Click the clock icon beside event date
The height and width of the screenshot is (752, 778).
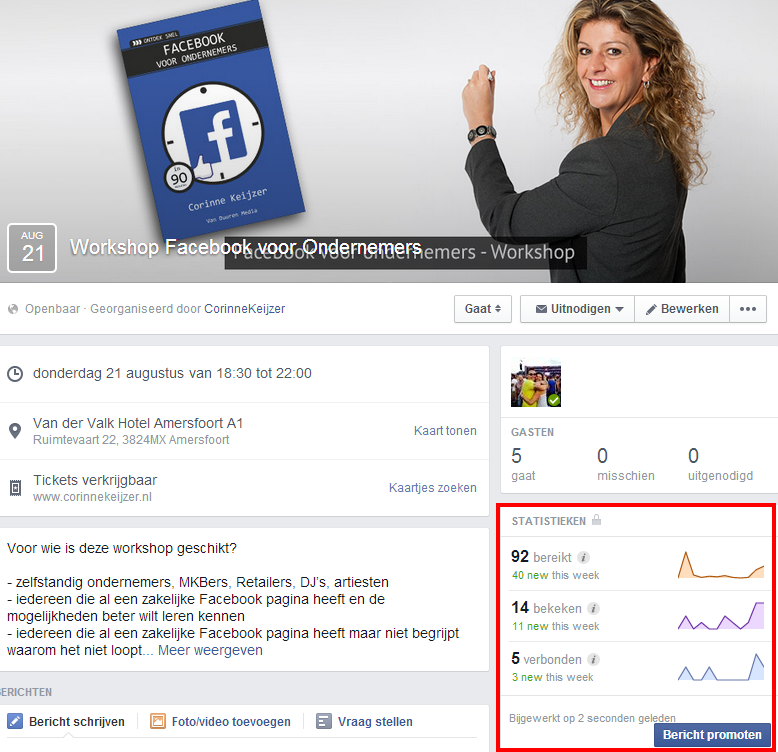tap(15, 374)
